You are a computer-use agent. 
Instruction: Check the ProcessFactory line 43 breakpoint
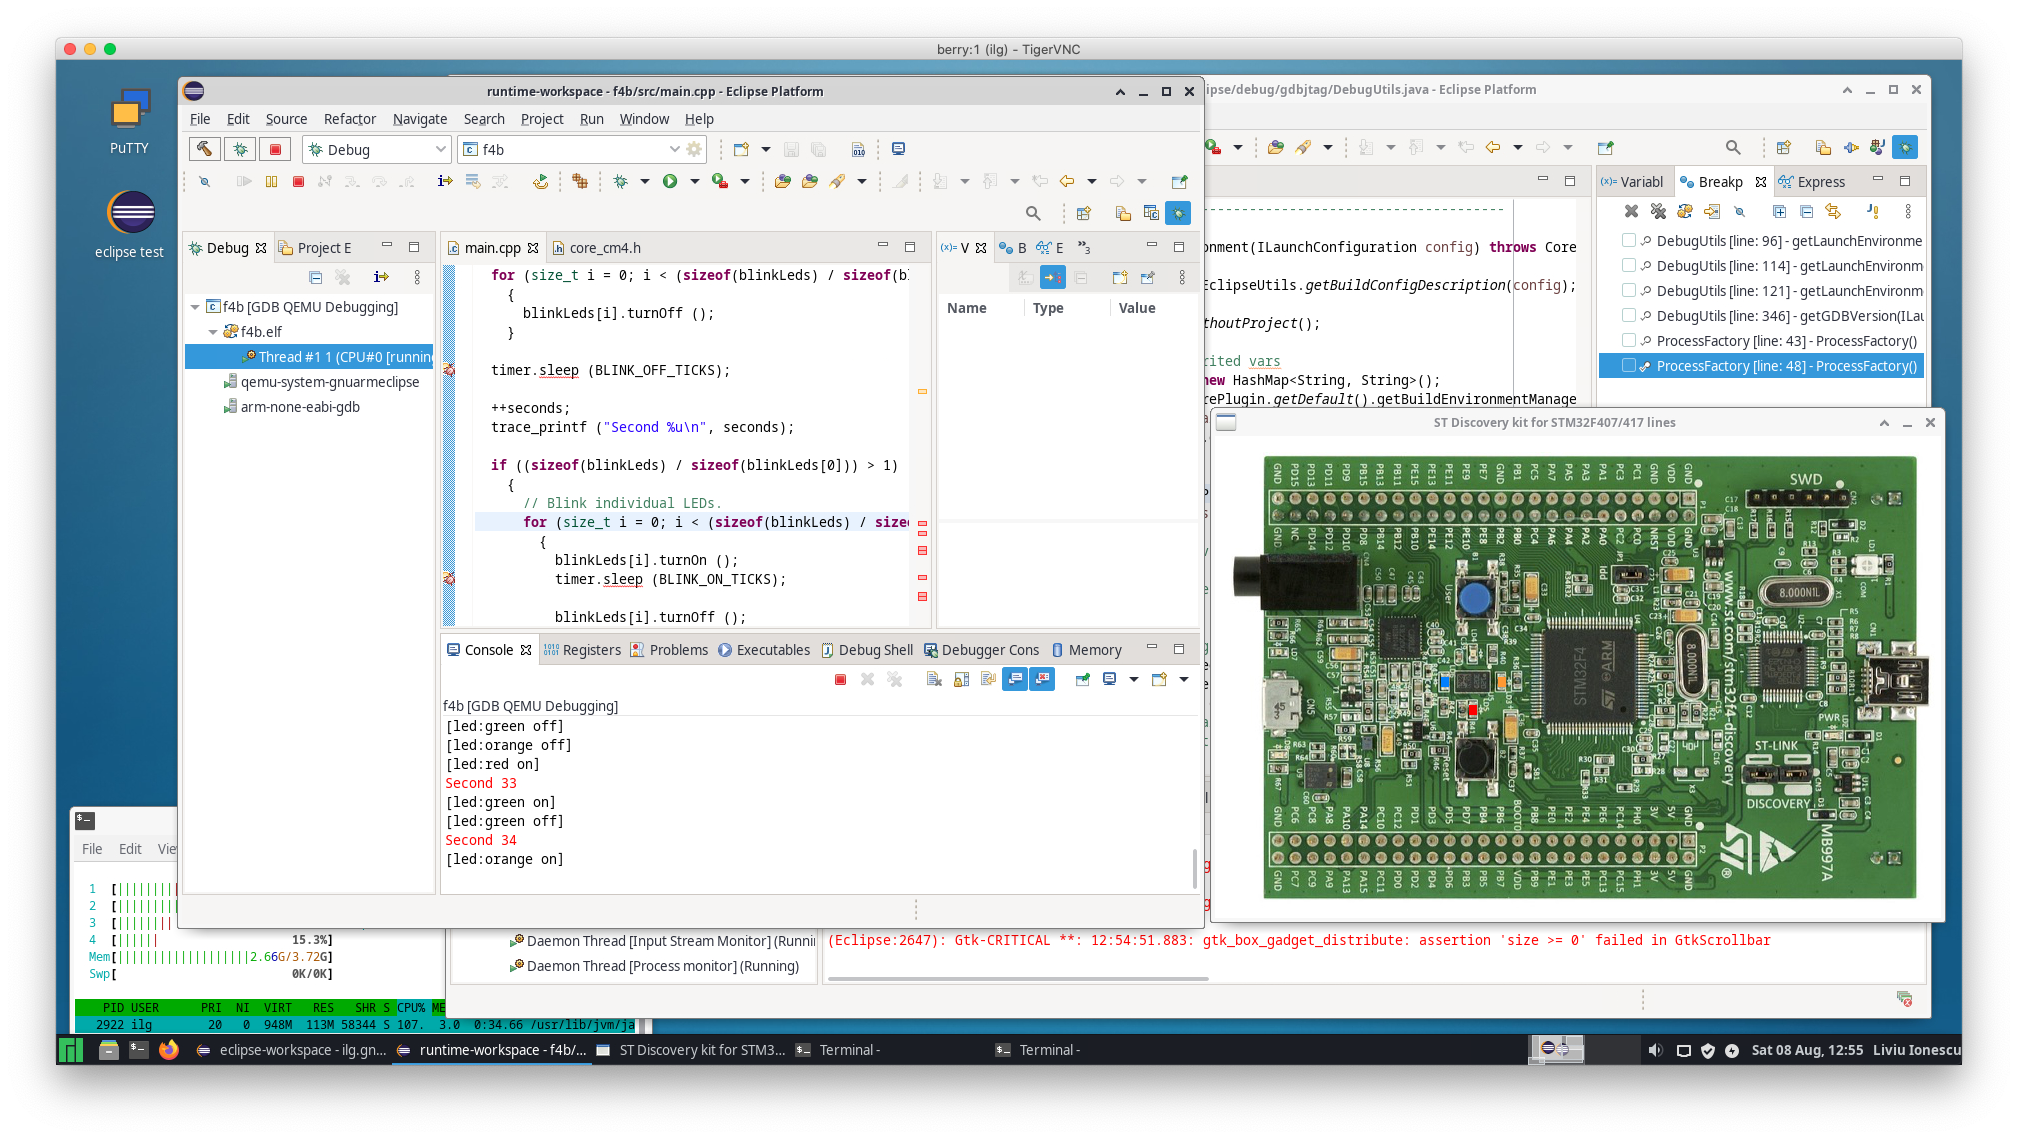point(1629,340)
